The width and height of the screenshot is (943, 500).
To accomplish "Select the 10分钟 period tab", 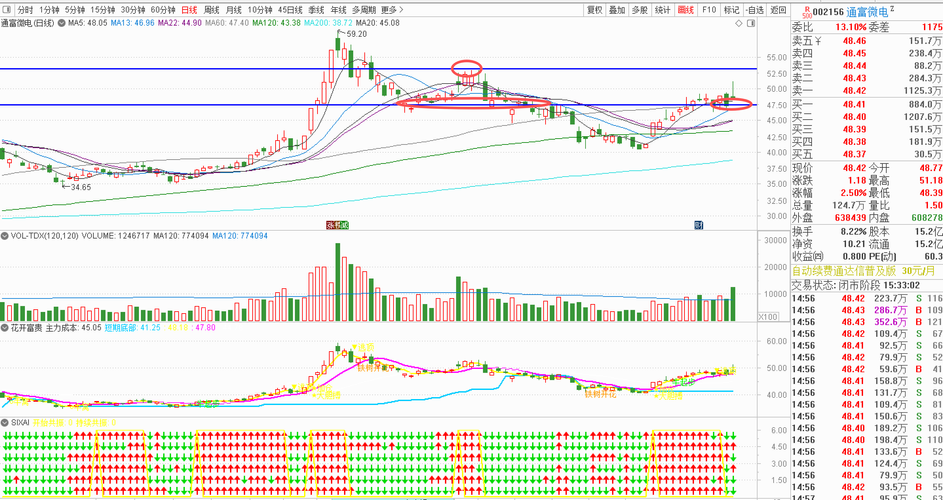I will point(260,10).
